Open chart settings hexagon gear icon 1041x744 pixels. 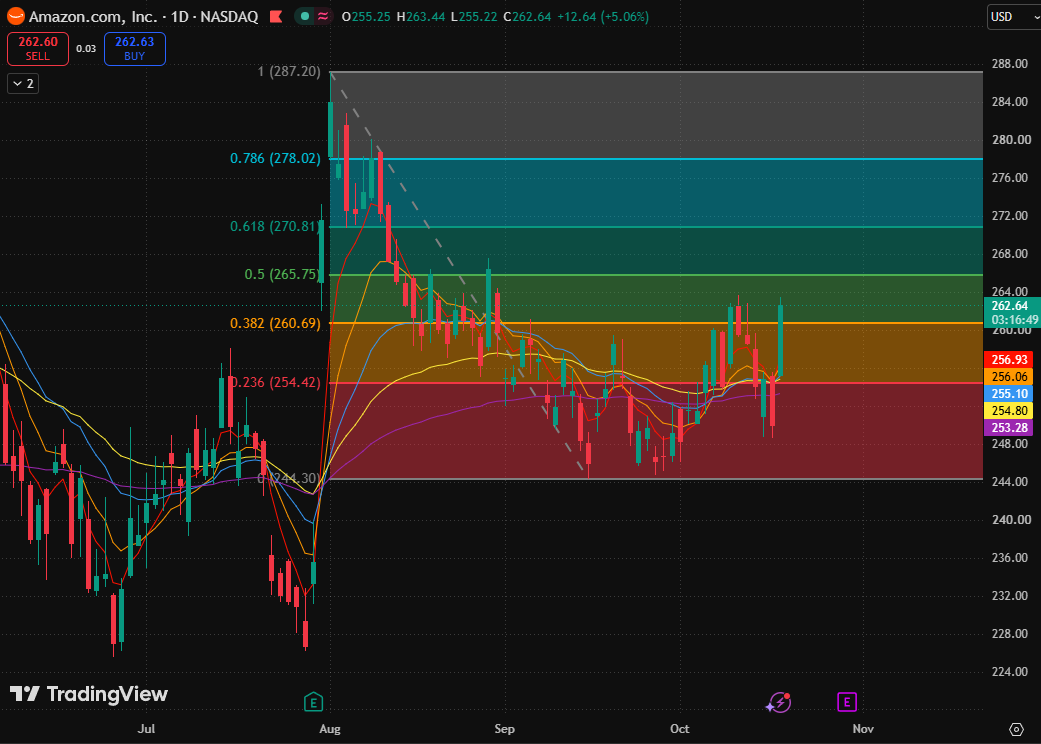tap(1016, 729)
